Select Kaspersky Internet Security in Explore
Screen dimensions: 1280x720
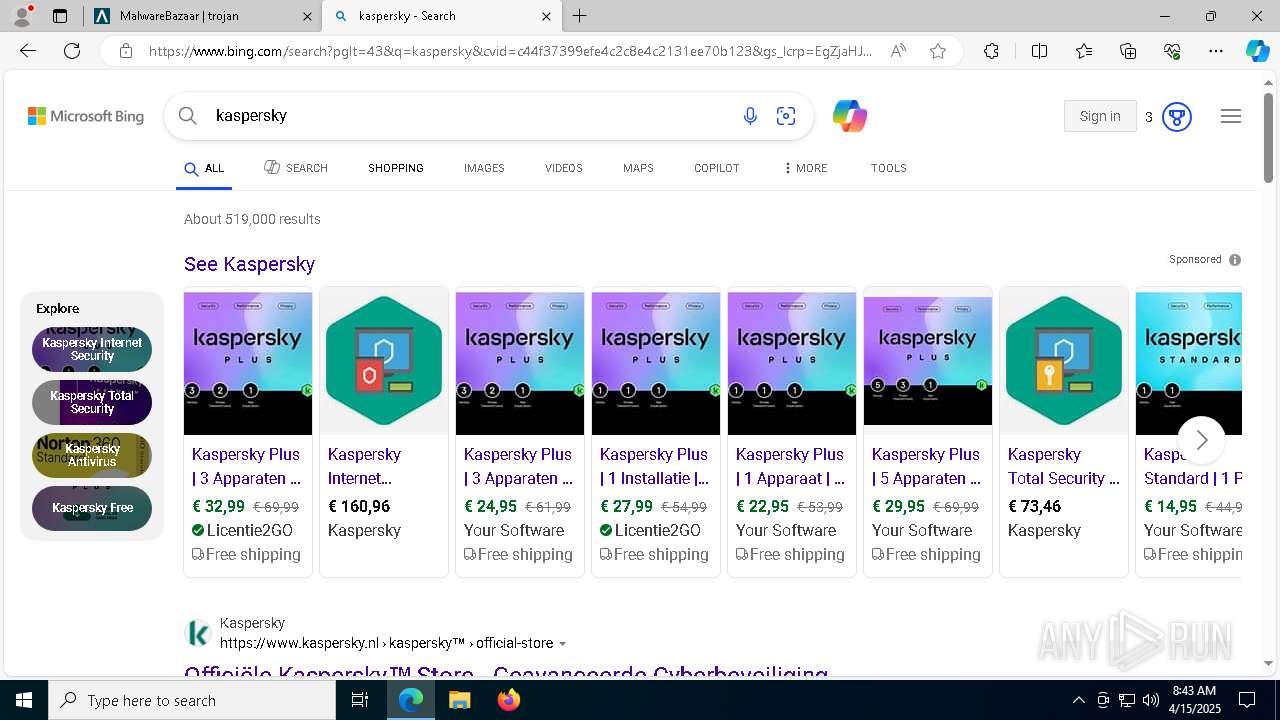[x=92, y=349]
